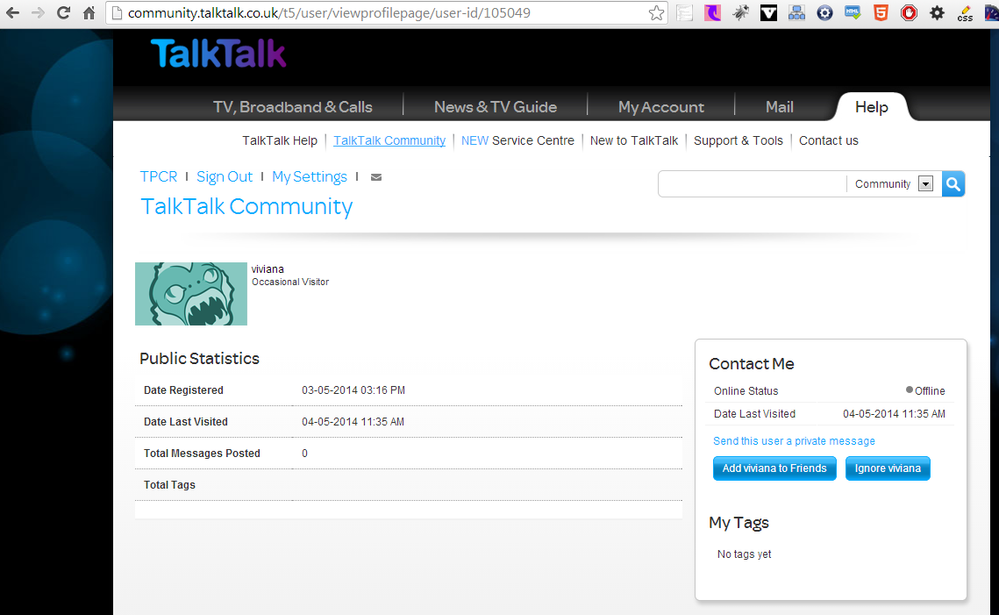Image resolution: width=999 pixels, height=615 pixels.
Task: Open the browser home page icon
Action: pos(89,13)
